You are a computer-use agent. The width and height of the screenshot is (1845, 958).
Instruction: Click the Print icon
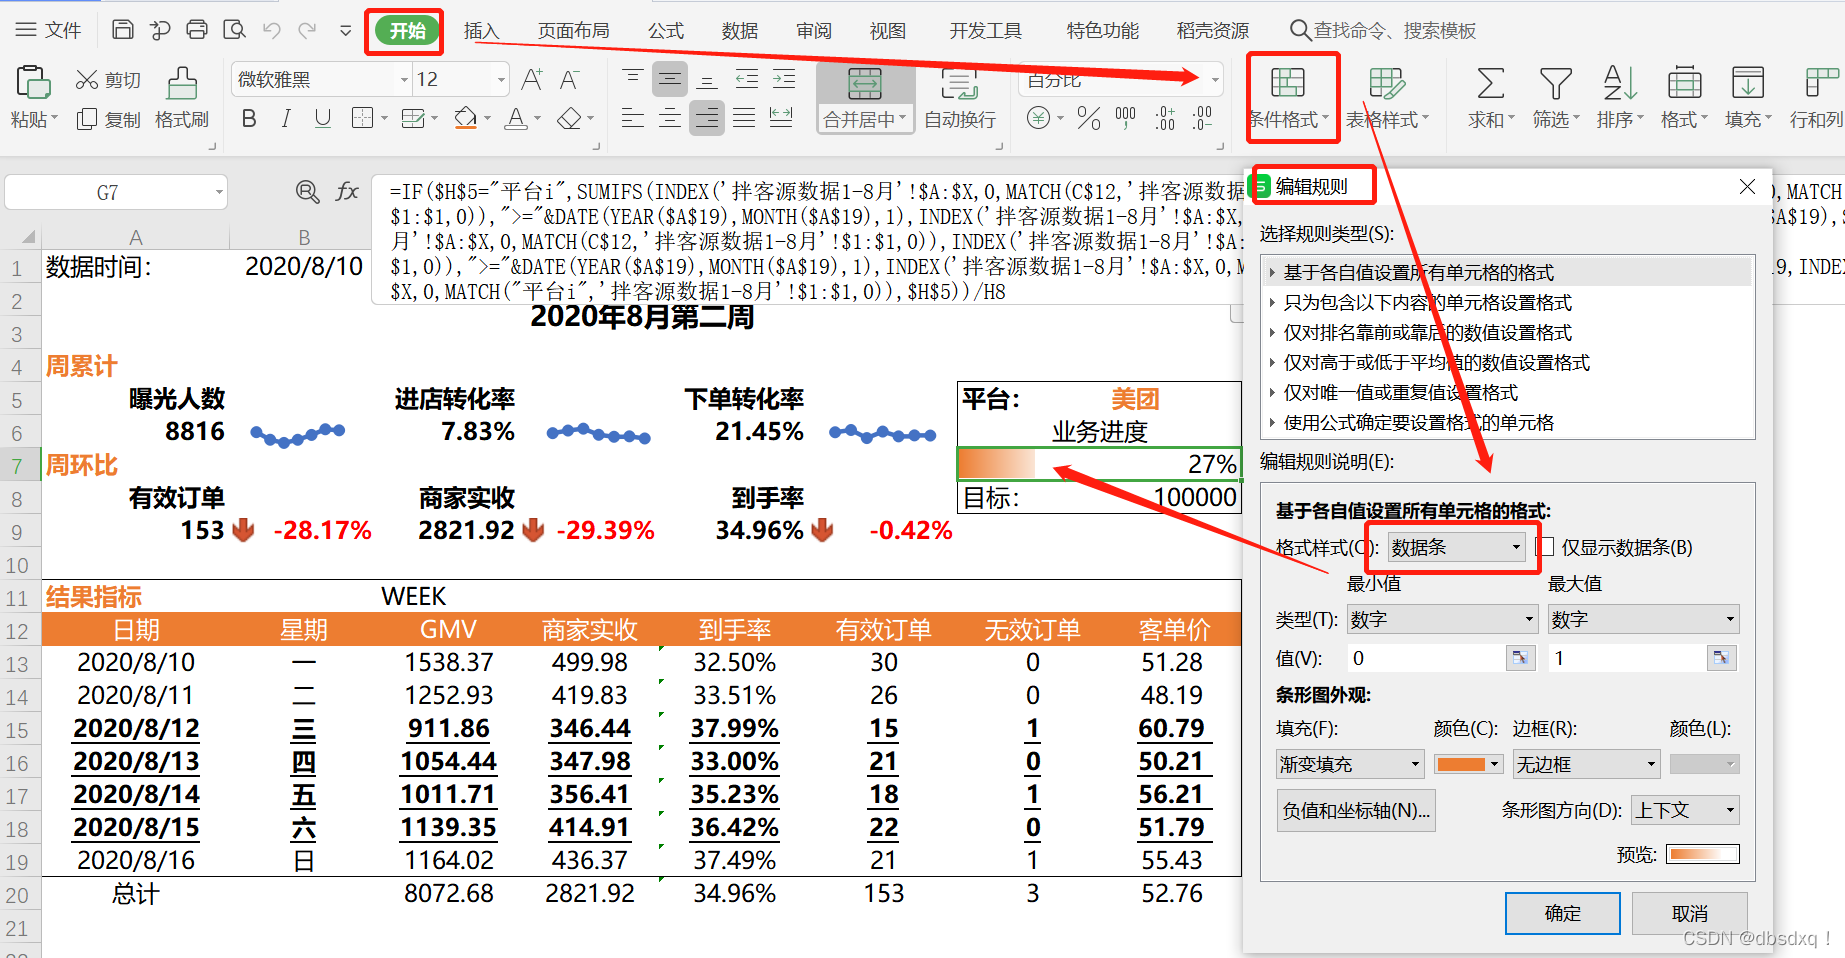197,29
